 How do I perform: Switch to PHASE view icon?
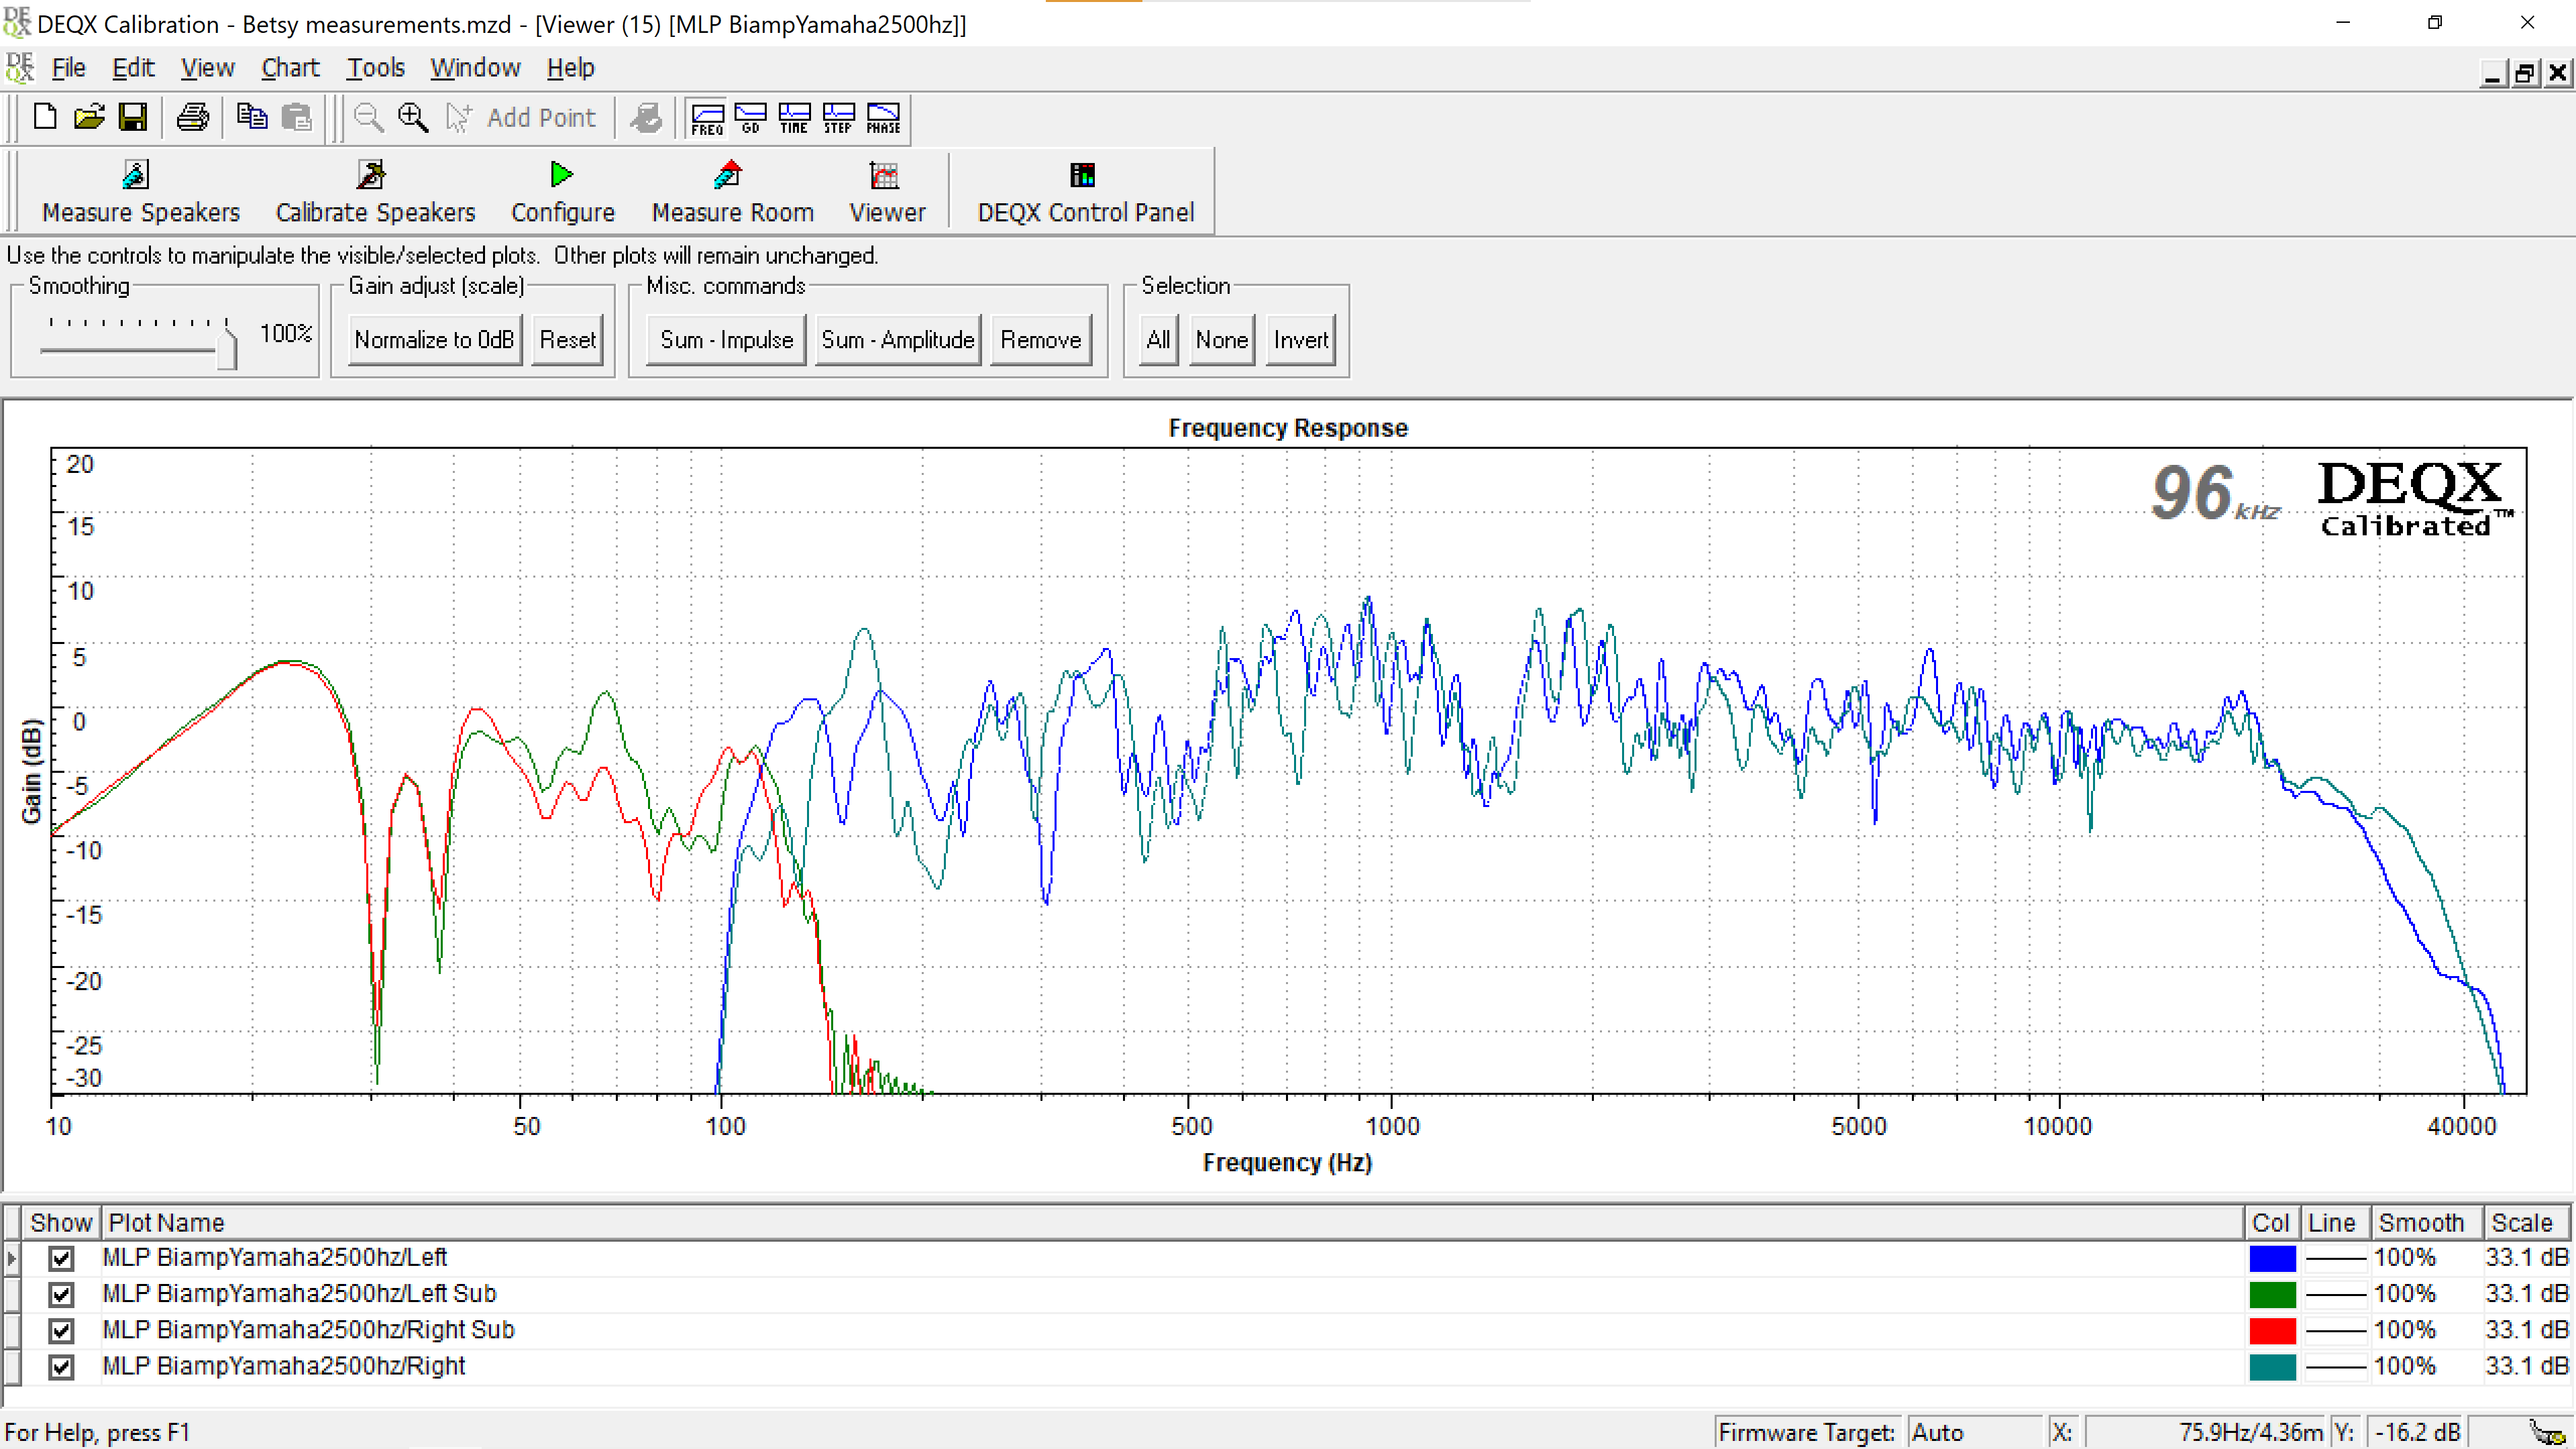(883, 118)
